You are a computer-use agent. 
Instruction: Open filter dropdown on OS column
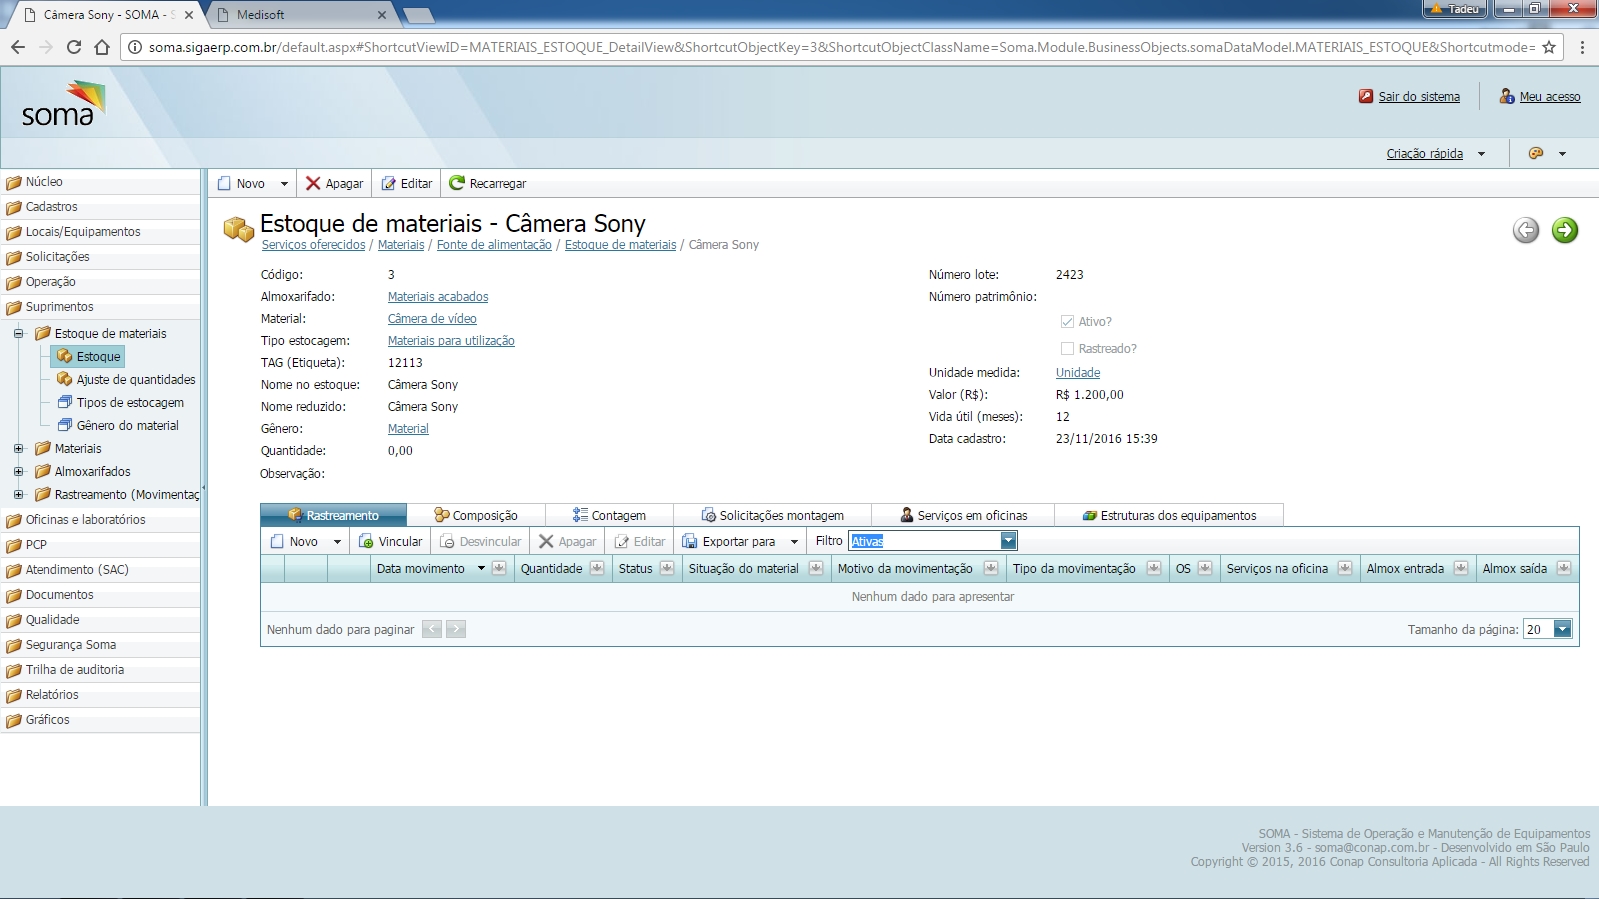point(1205,568)
